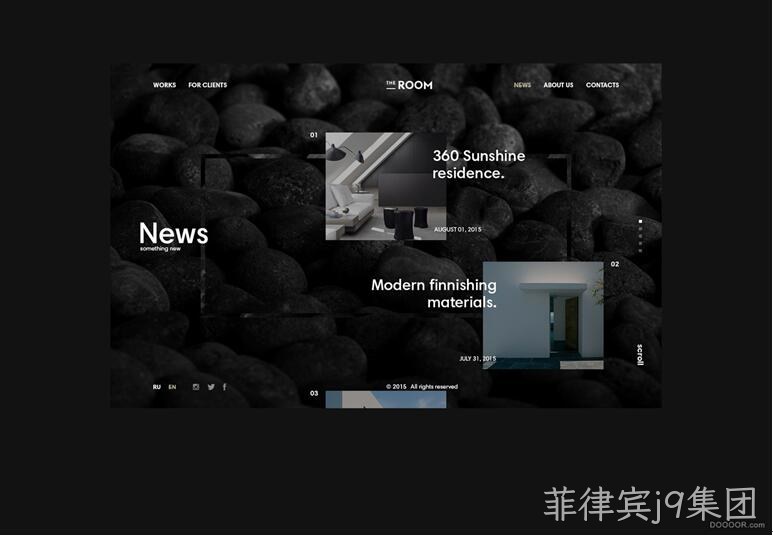Click '© 2015 All rights reserved' text
Viewport: 773px width, 536px height.
422,387
